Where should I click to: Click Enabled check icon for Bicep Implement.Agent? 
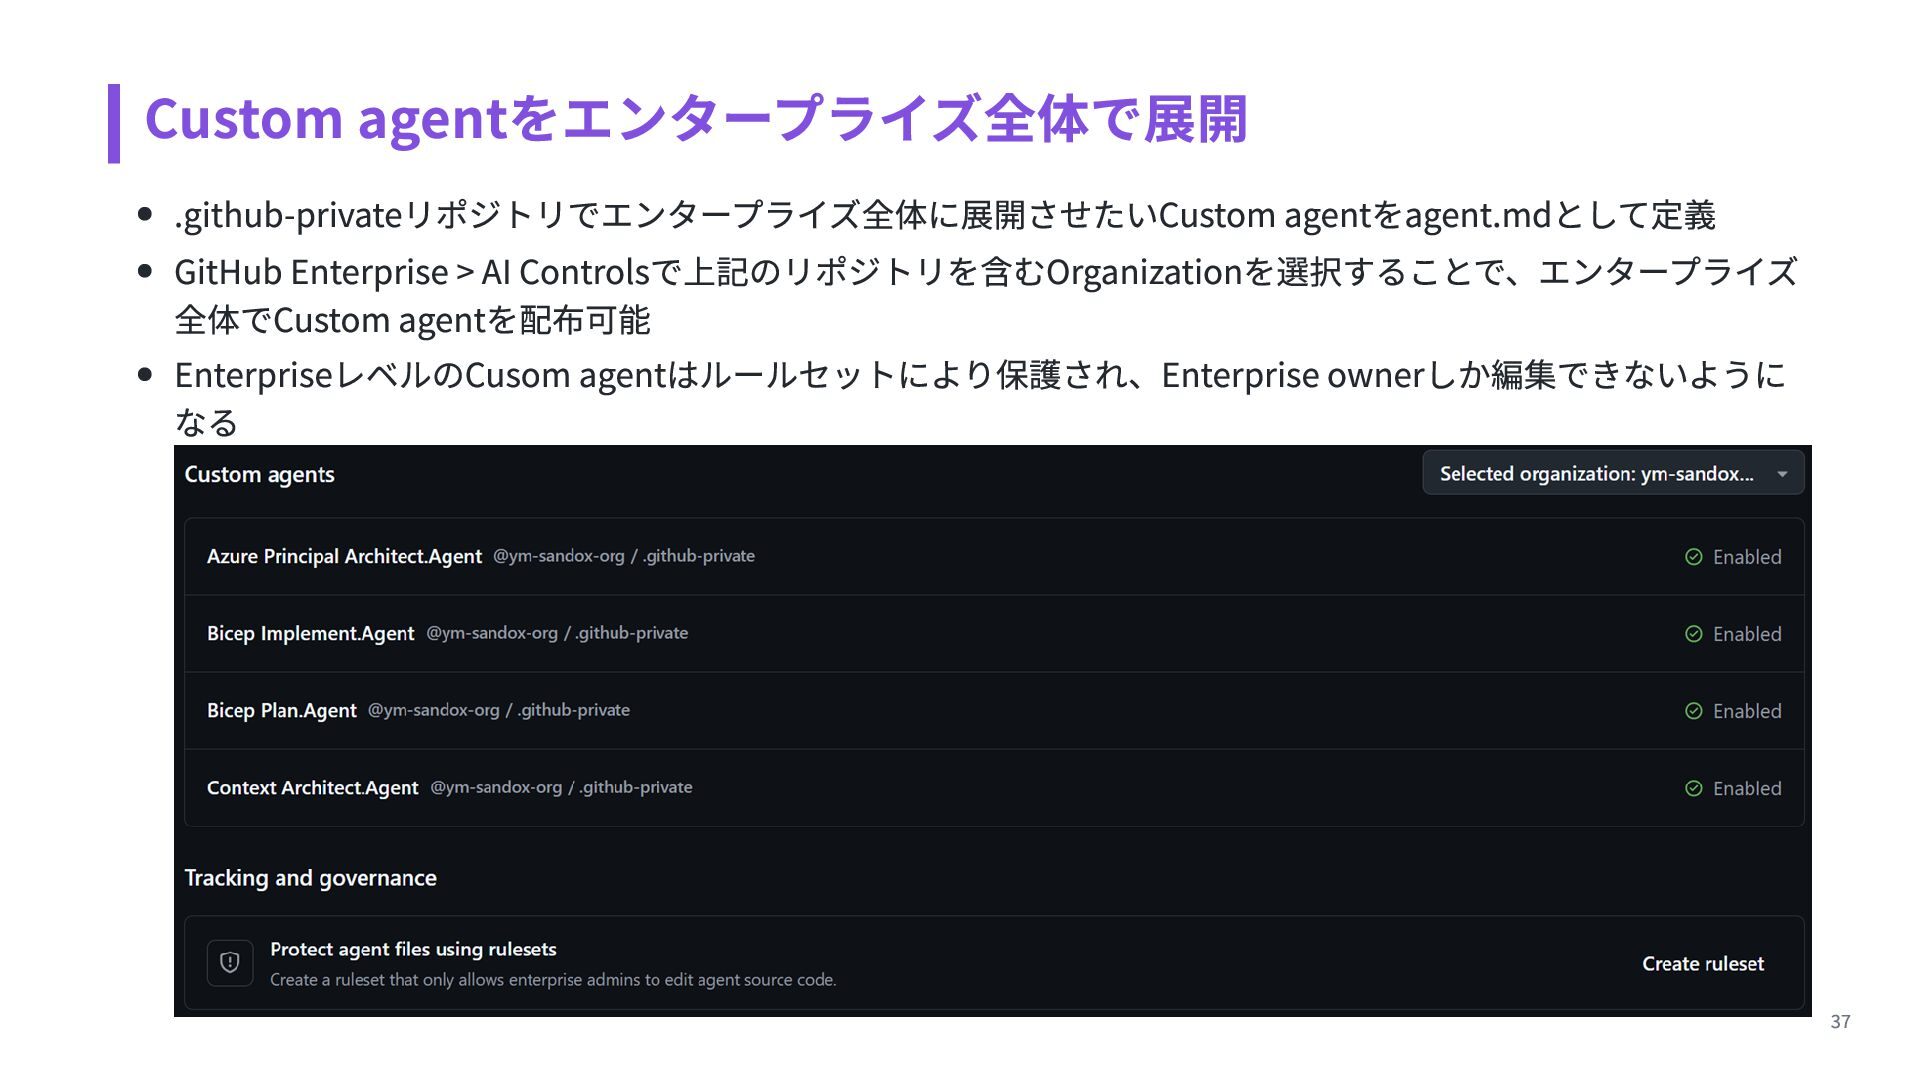pyautogui.click(x=1693, y=634)
